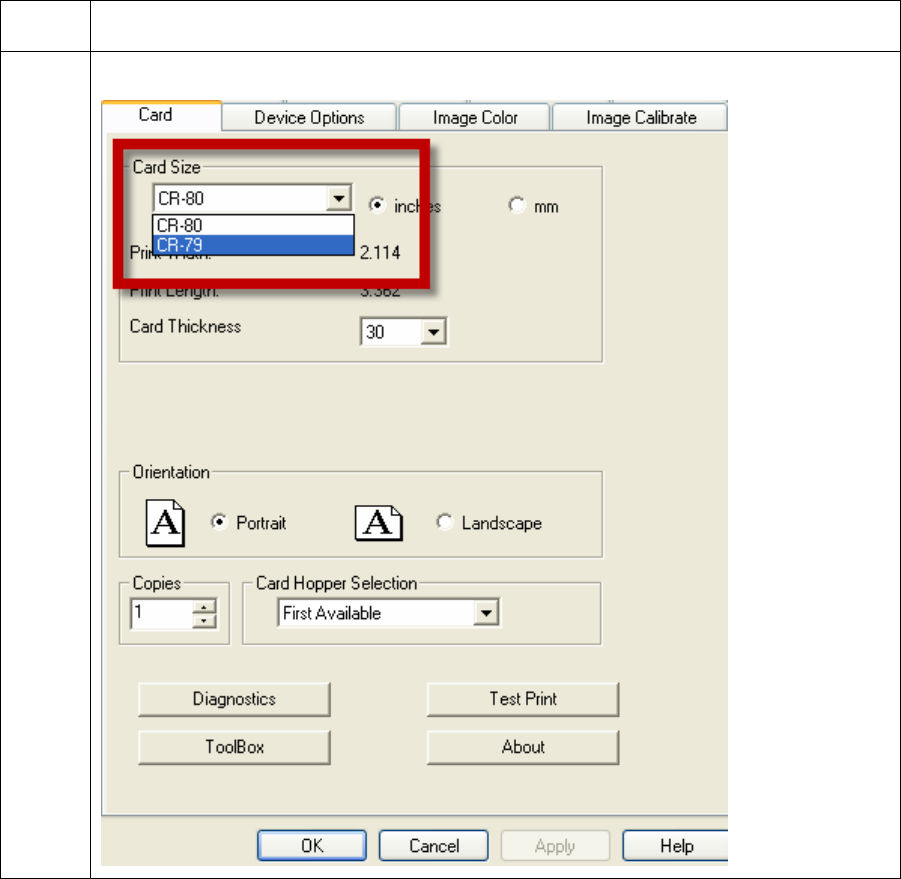Click the Cancel button
The image size is (901, 879).
click(434, 845)
